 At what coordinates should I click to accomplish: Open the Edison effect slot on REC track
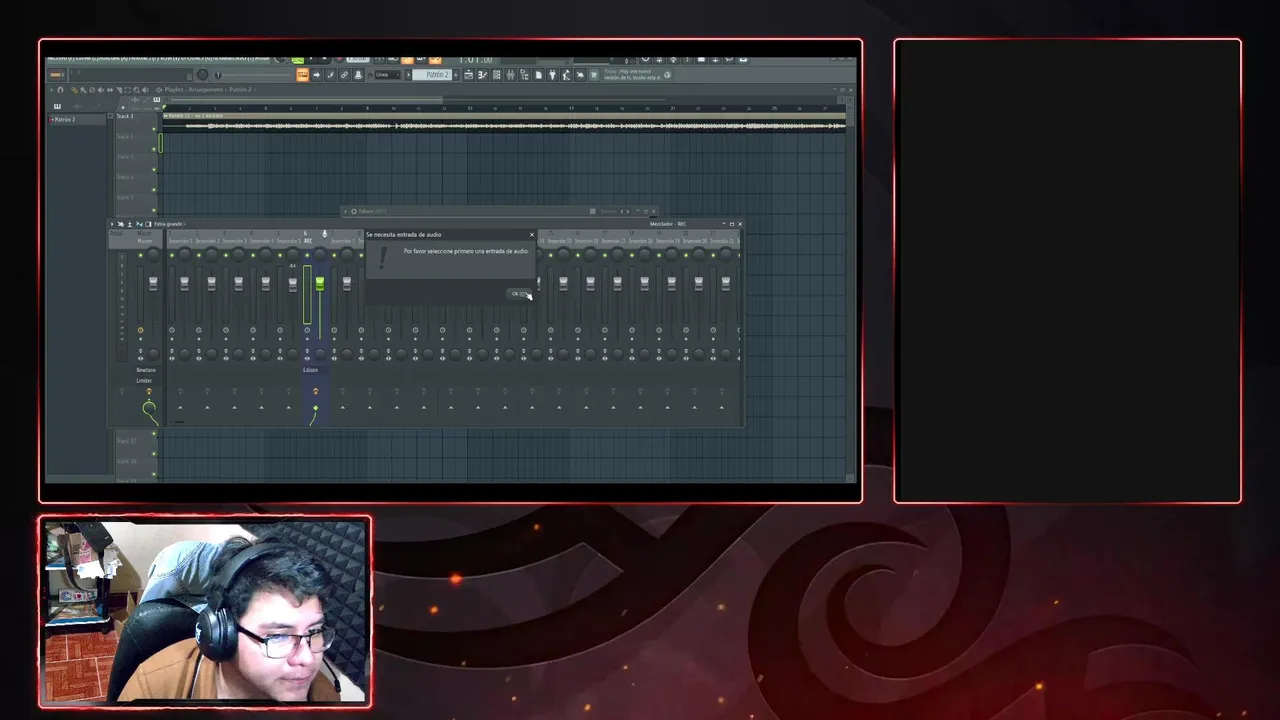click(x=311, y=370)
